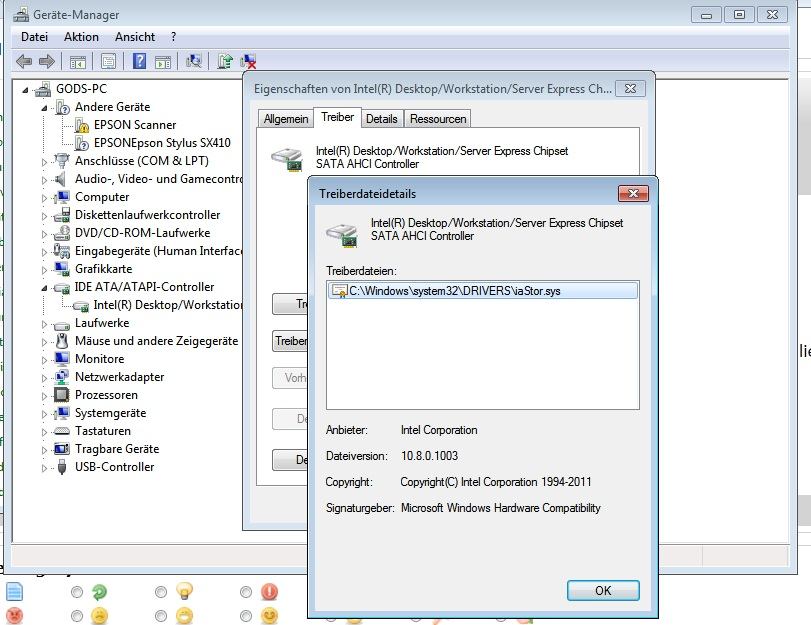Click the blue Help toolbar icon
This screenshot has width=811, height=625.
click(x=139, y=61)
